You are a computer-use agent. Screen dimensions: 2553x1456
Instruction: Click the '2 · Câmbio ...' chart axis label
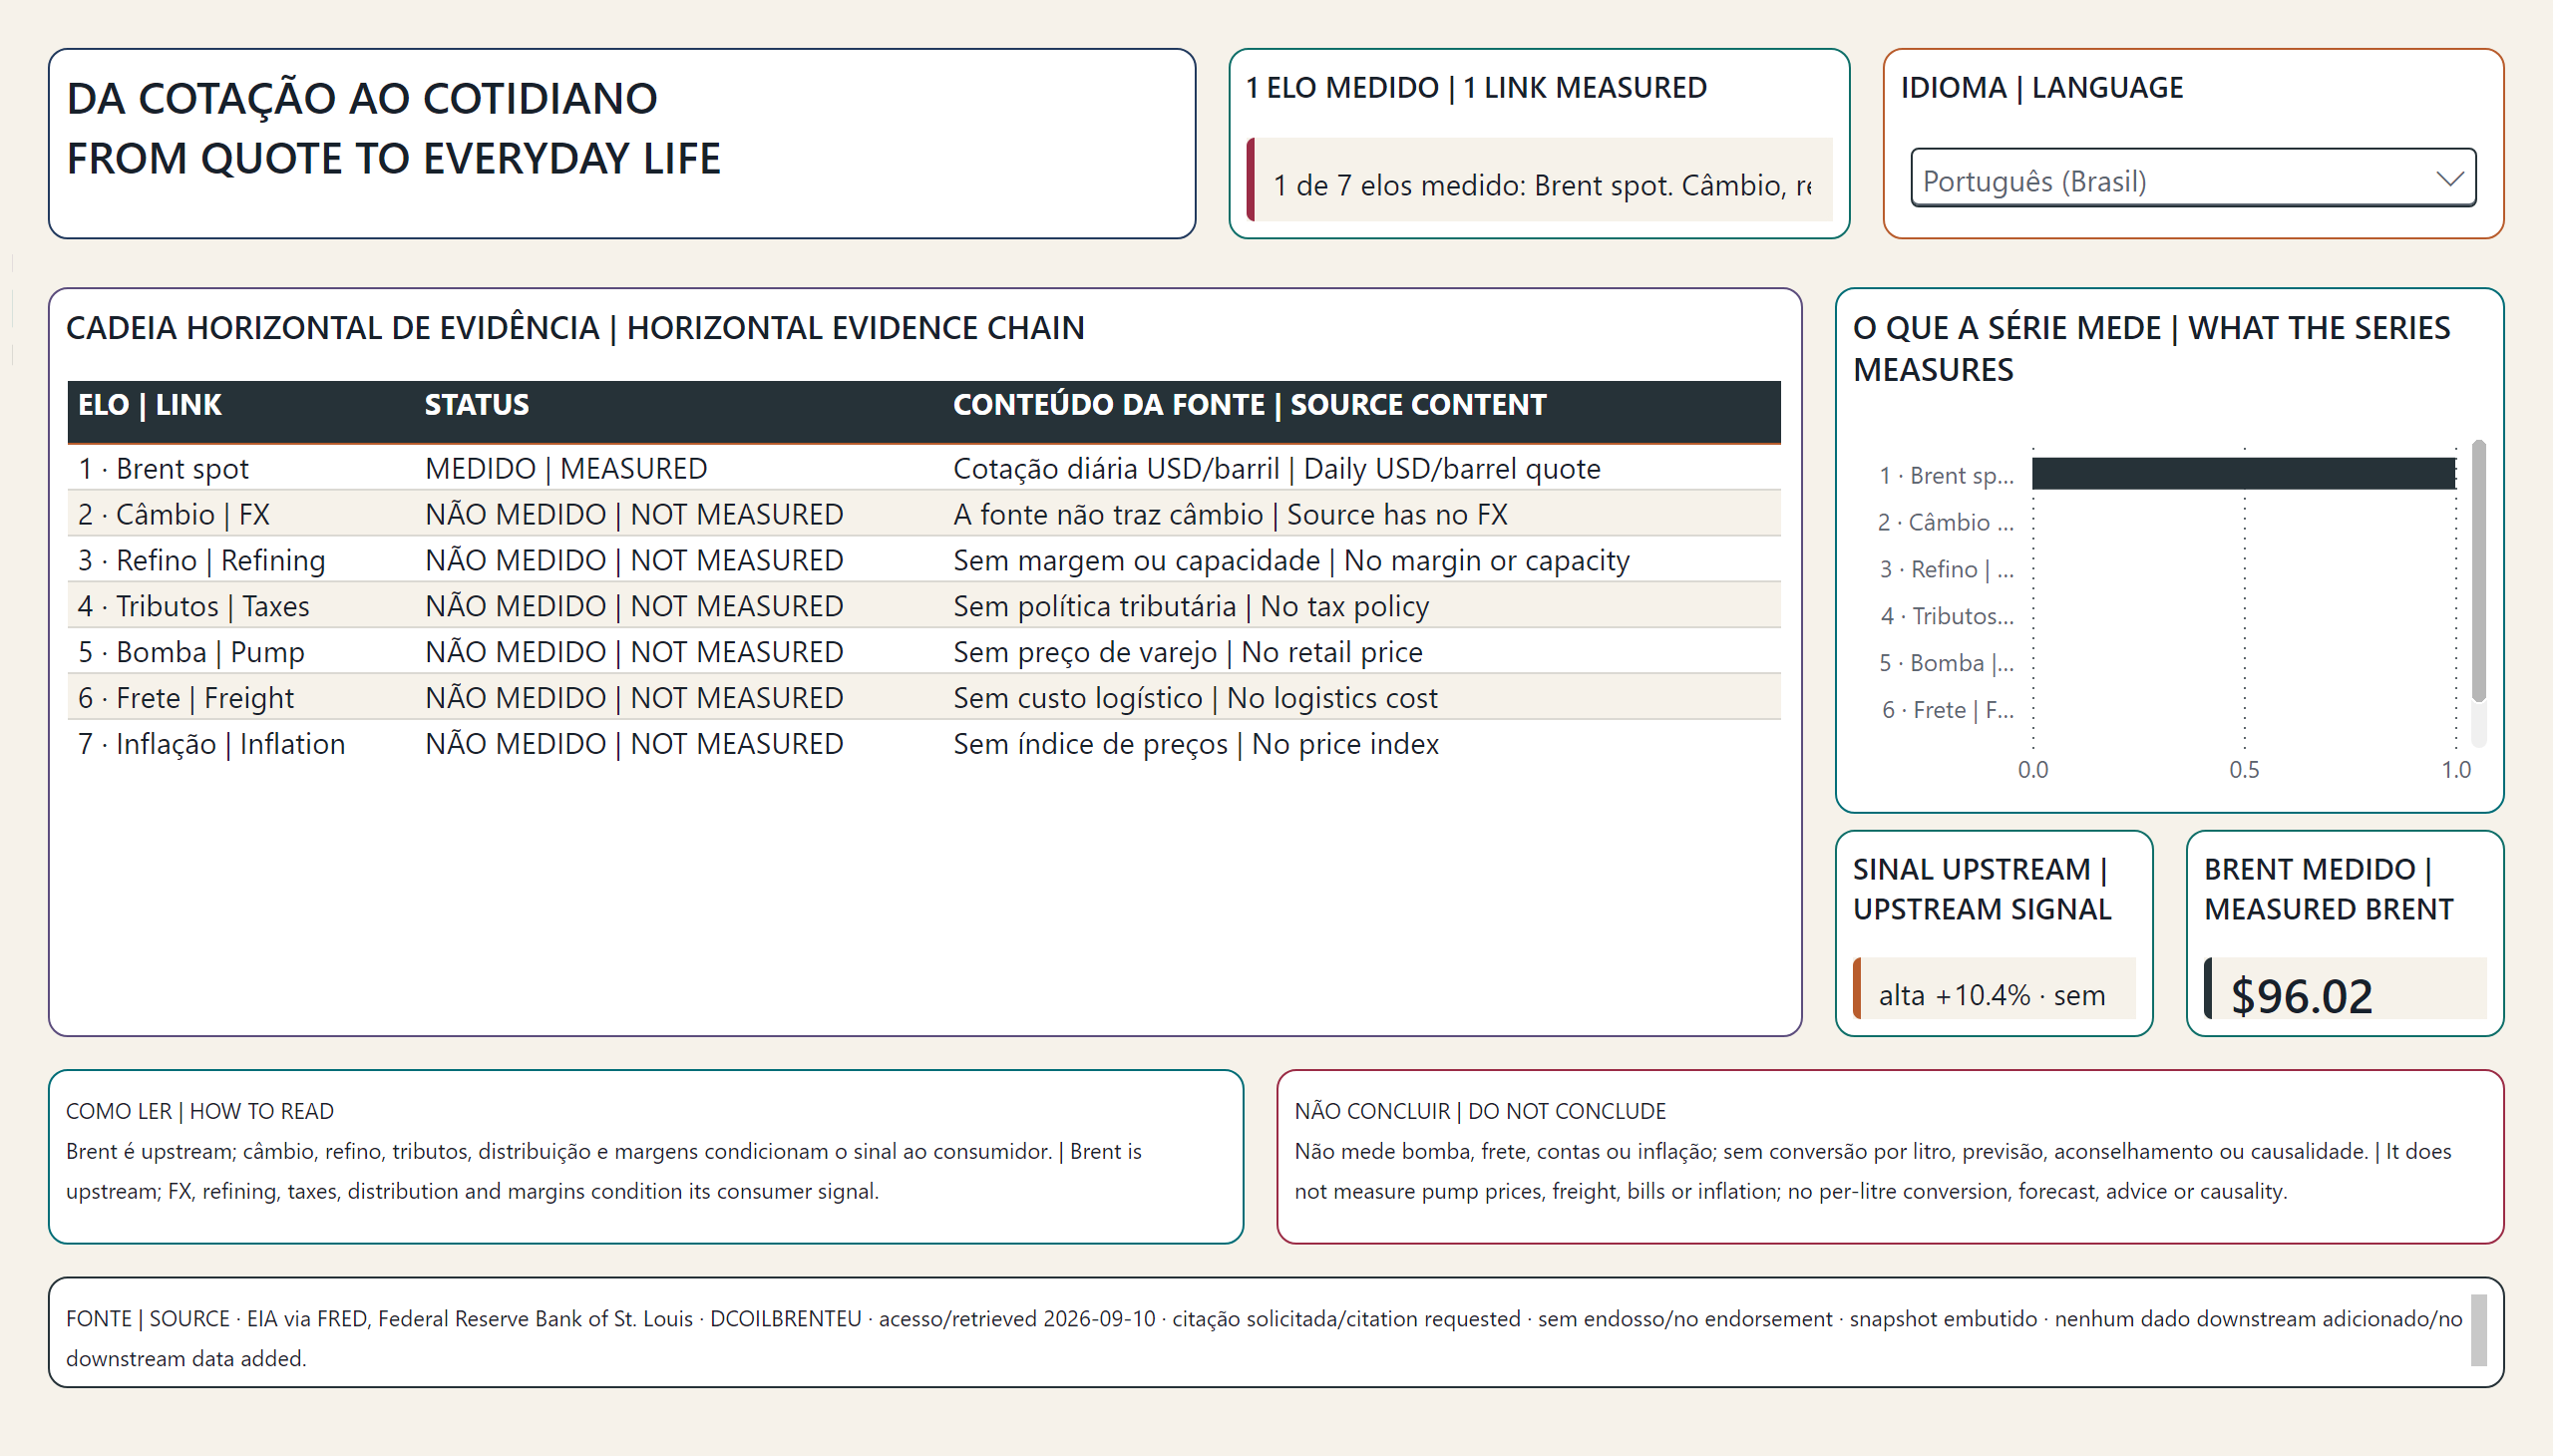(x=1946, y=522)
